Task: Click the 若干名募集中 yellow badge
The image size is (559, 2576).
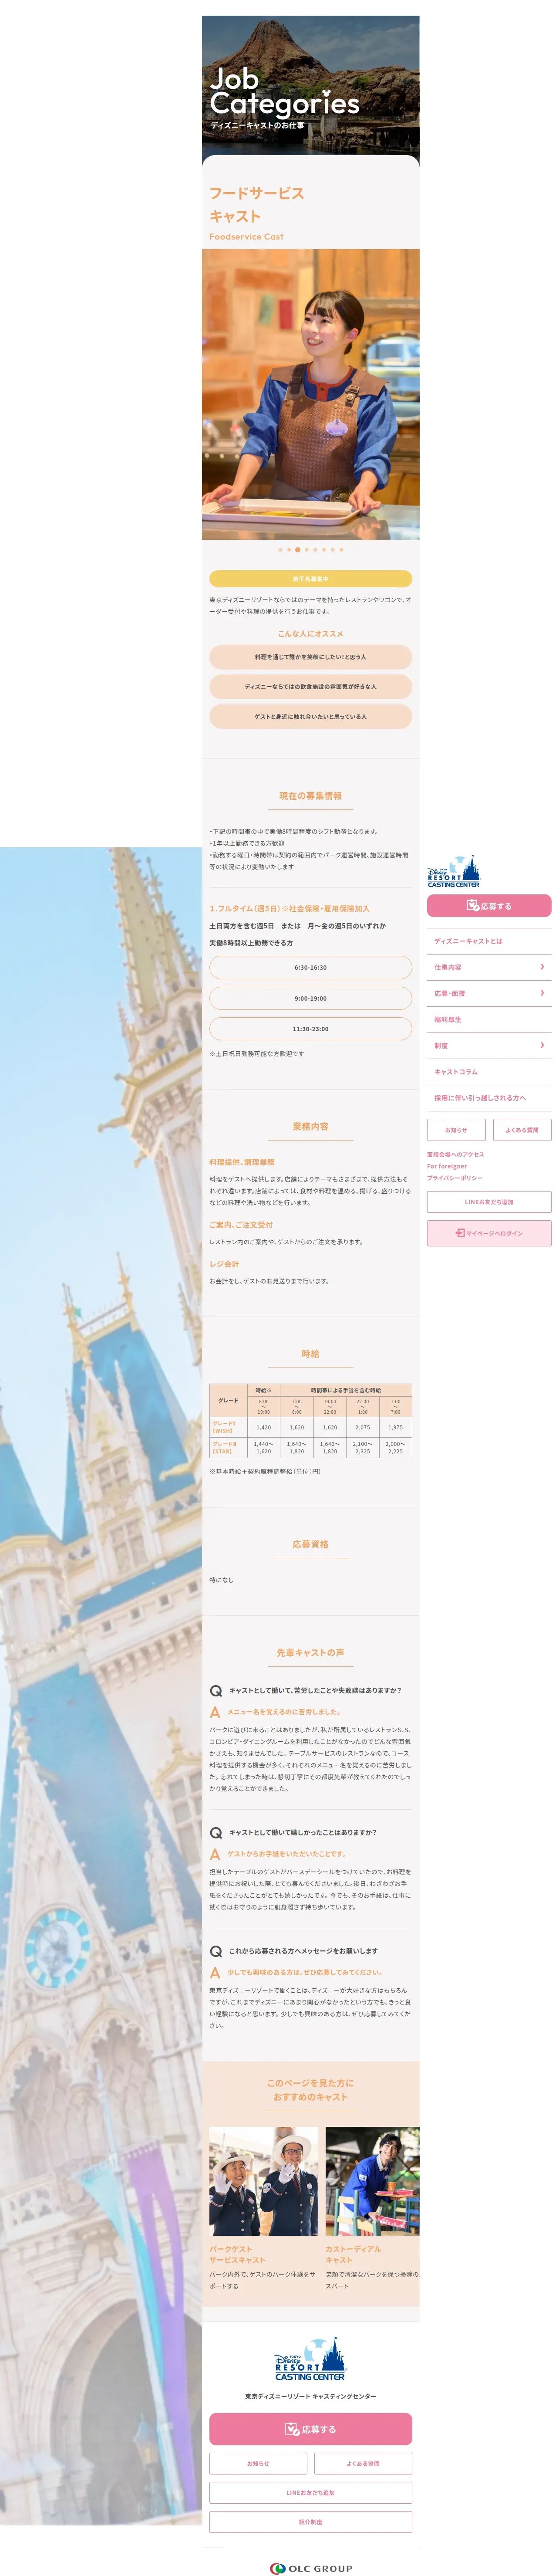Action: tap(311, 579)
